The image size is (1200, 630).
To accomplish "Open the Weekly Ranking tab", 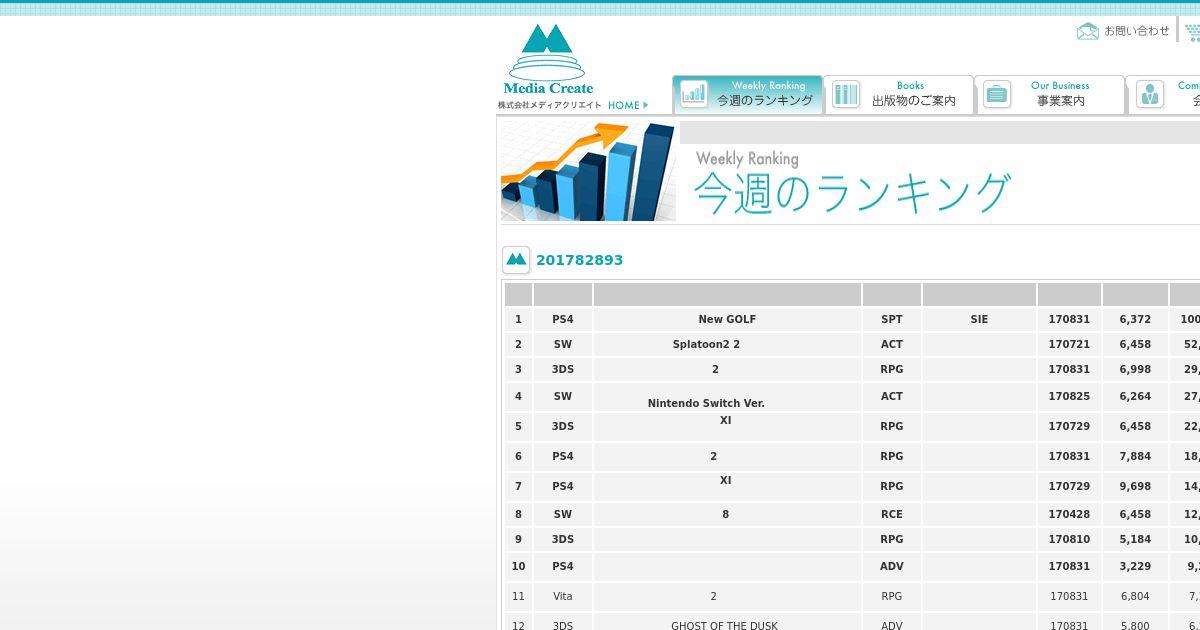I will pos(748,94).
